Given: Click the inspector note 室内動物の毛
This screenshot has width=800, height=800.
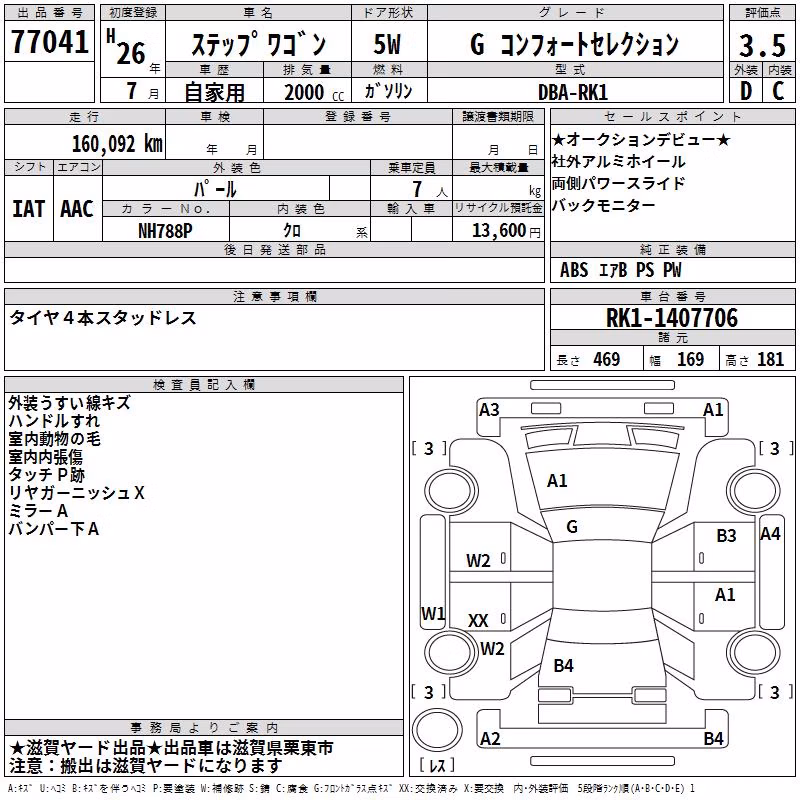Looking at the screenshot, I should click(x=54, y=439).
